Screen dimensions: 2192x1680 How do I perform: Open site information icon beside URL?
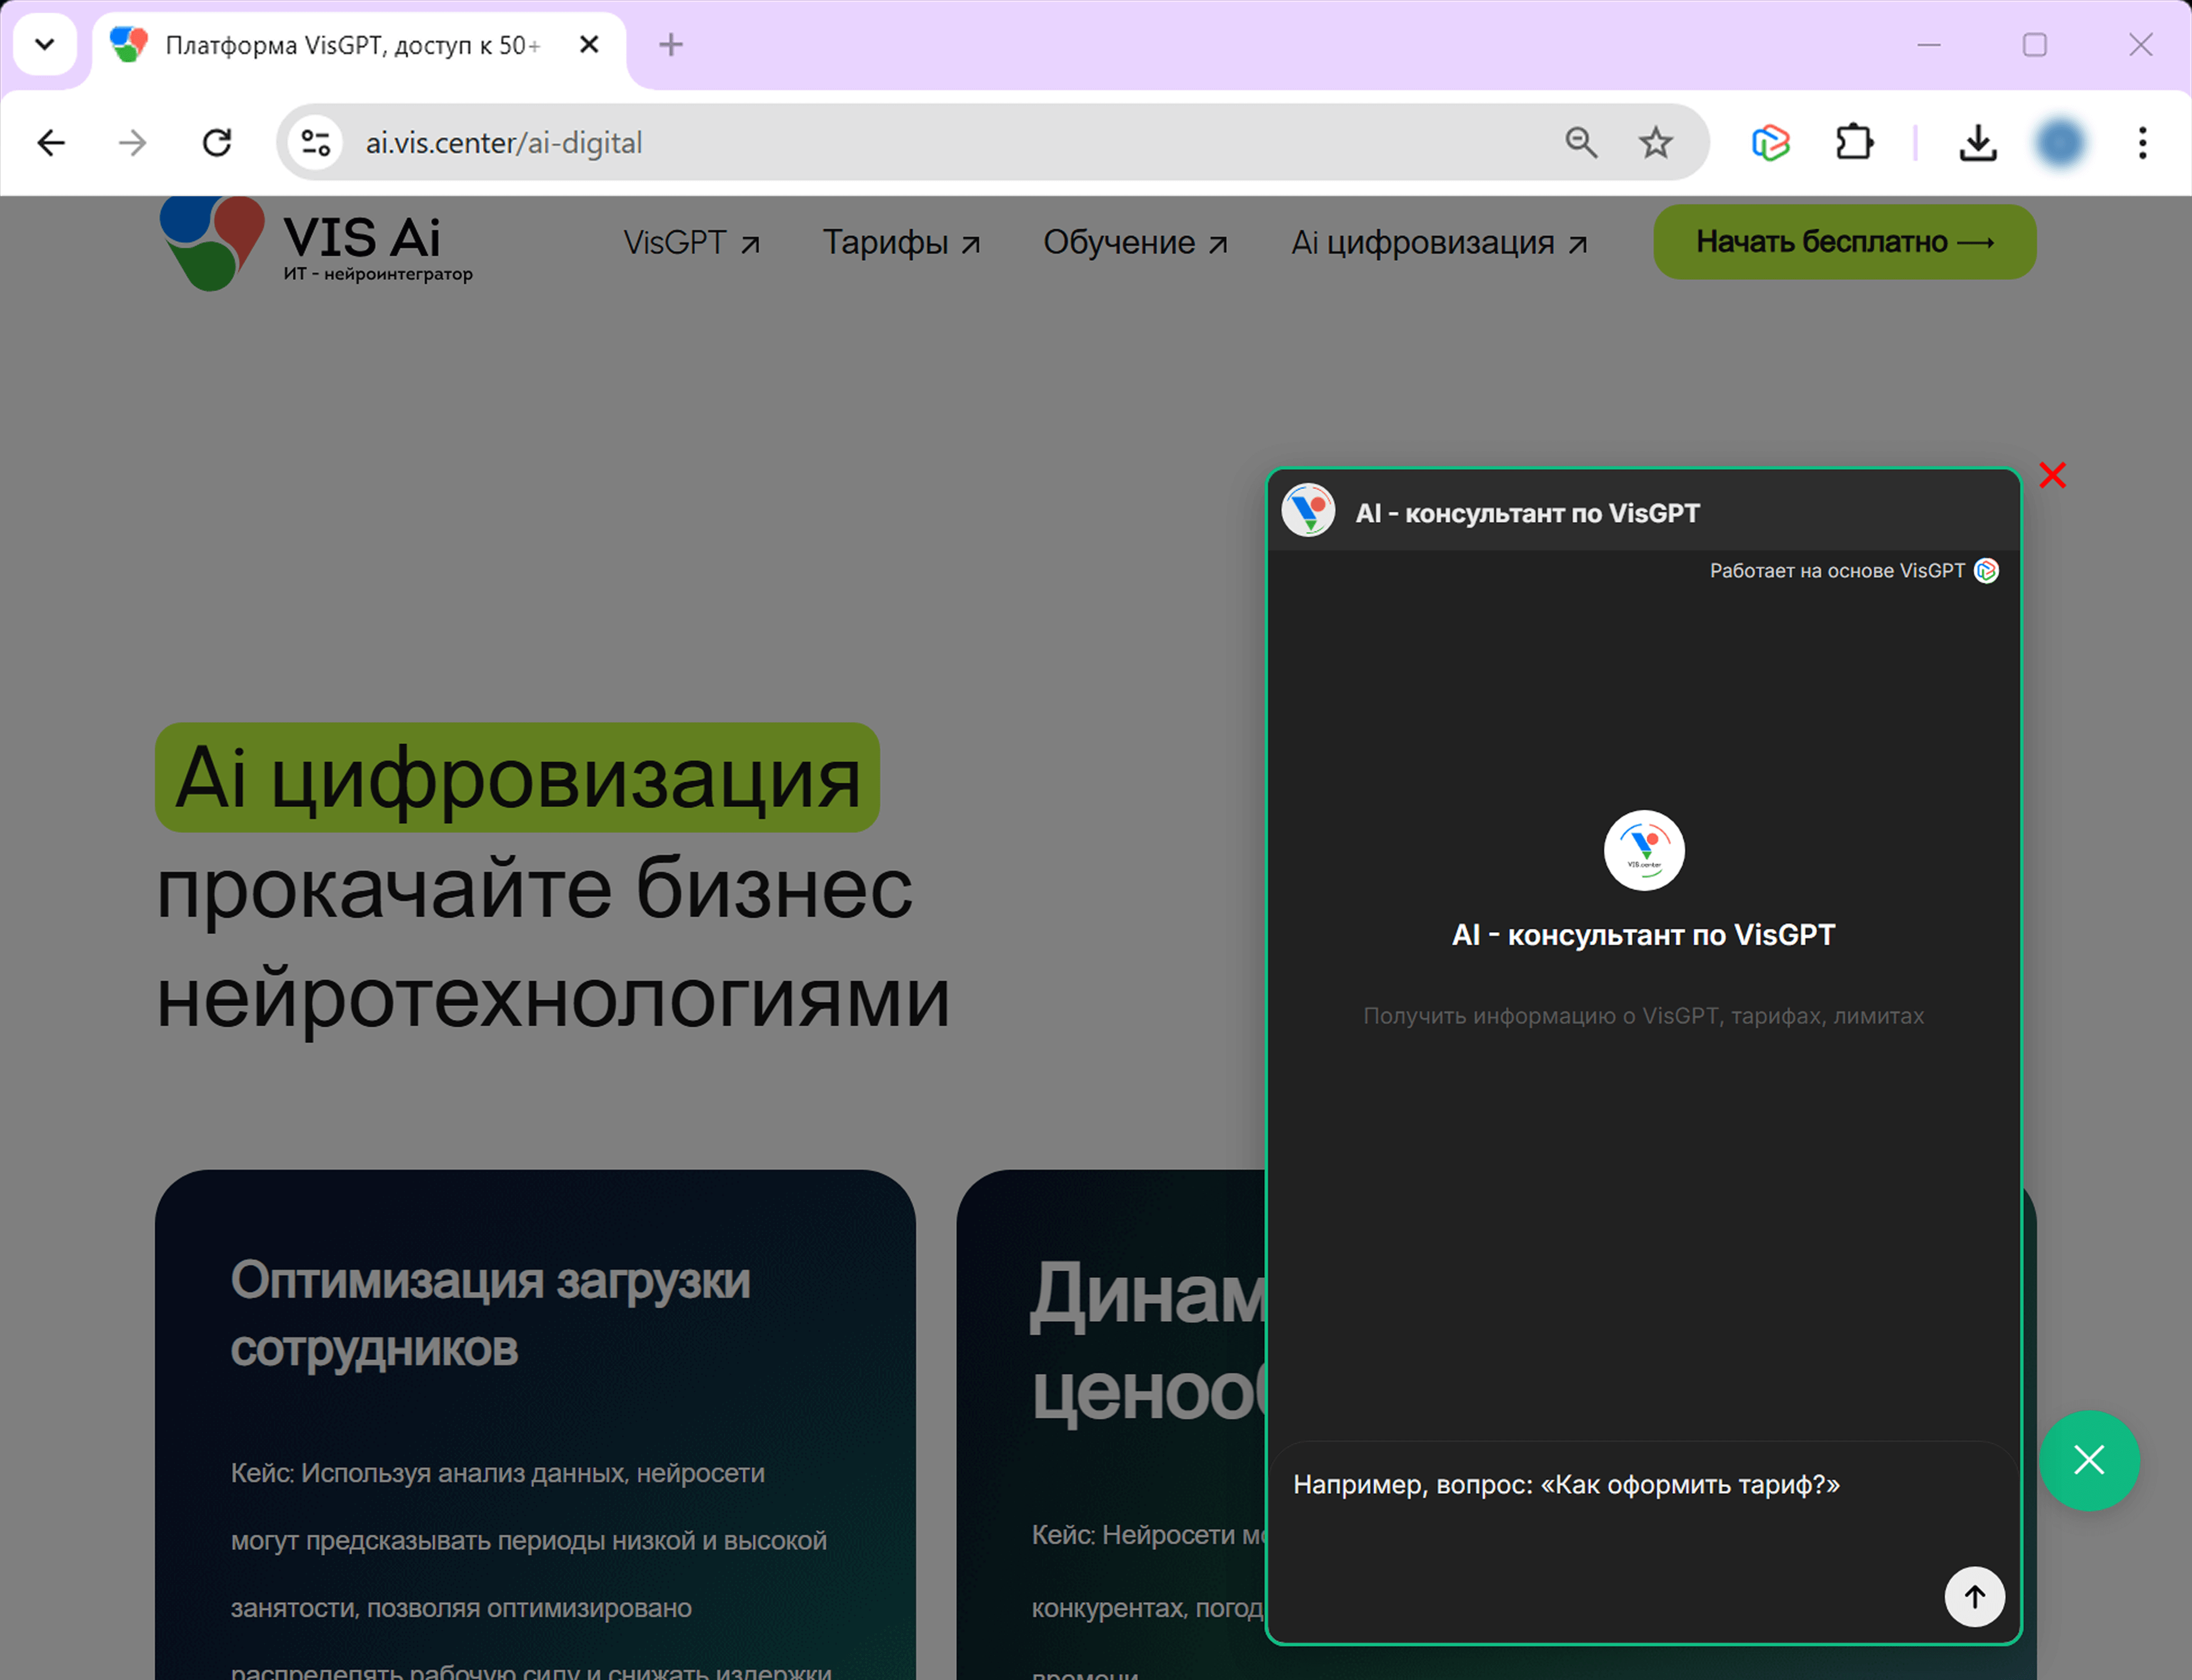[316, 143]
